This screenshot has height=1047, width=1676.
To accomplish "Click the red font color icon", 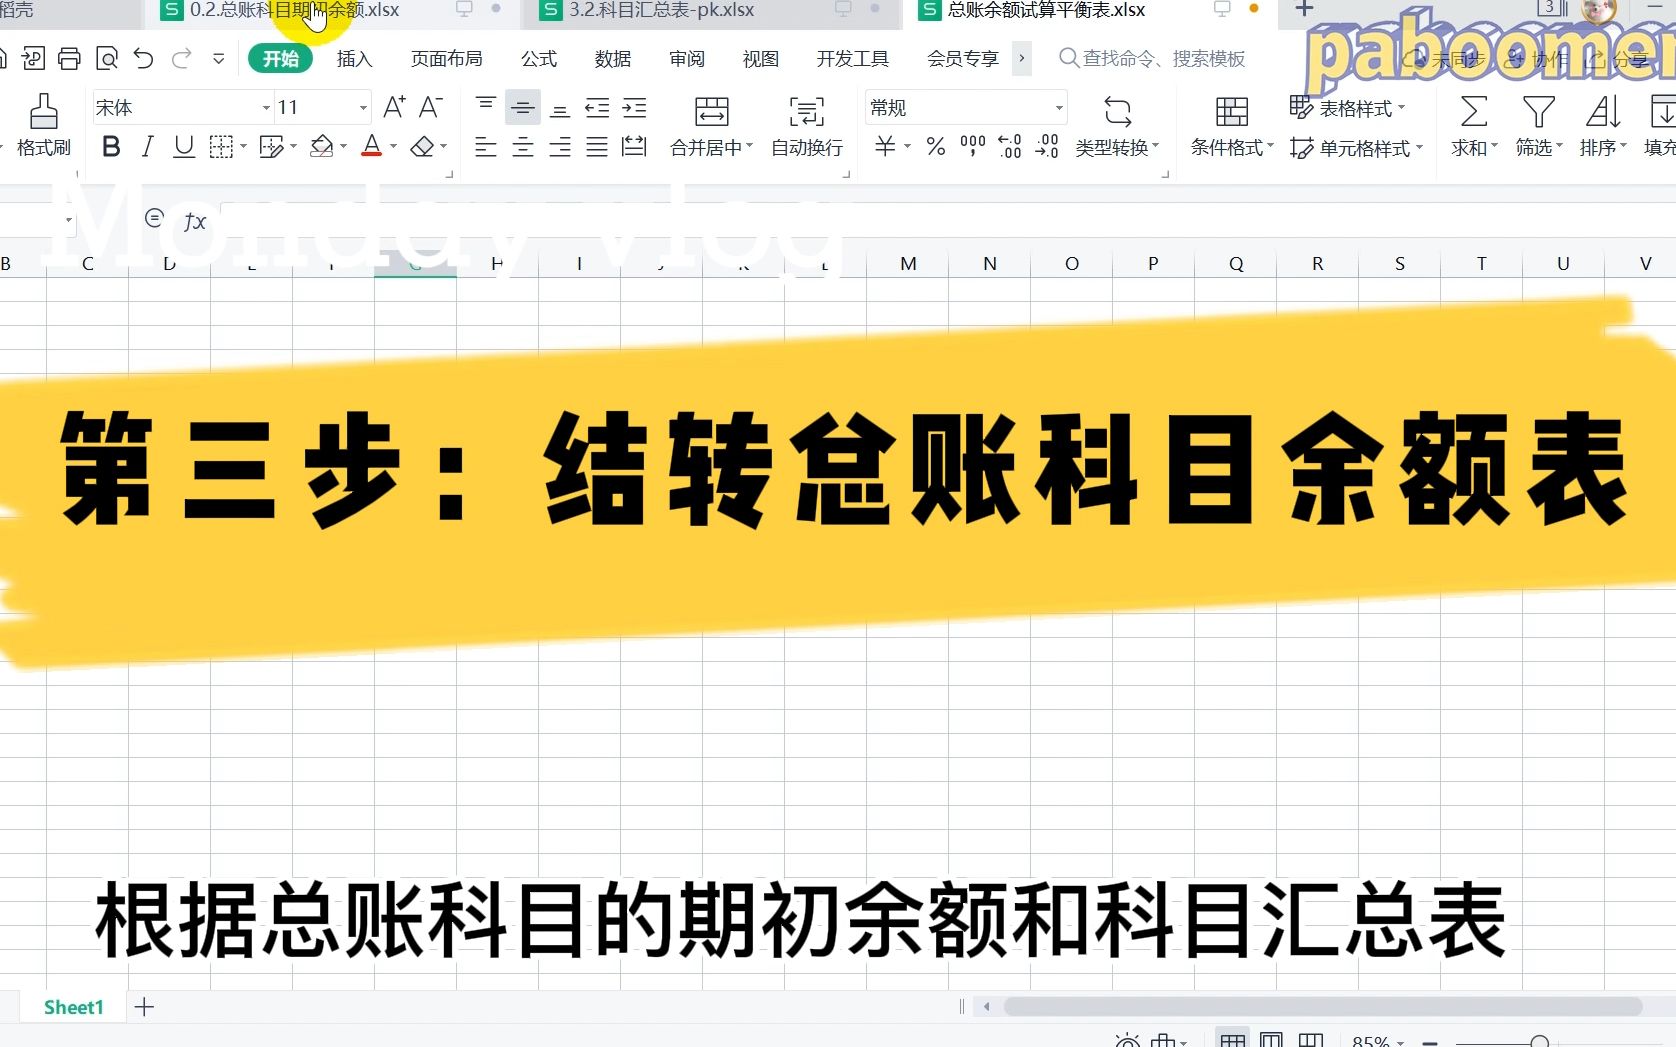I will click(372, 147).
